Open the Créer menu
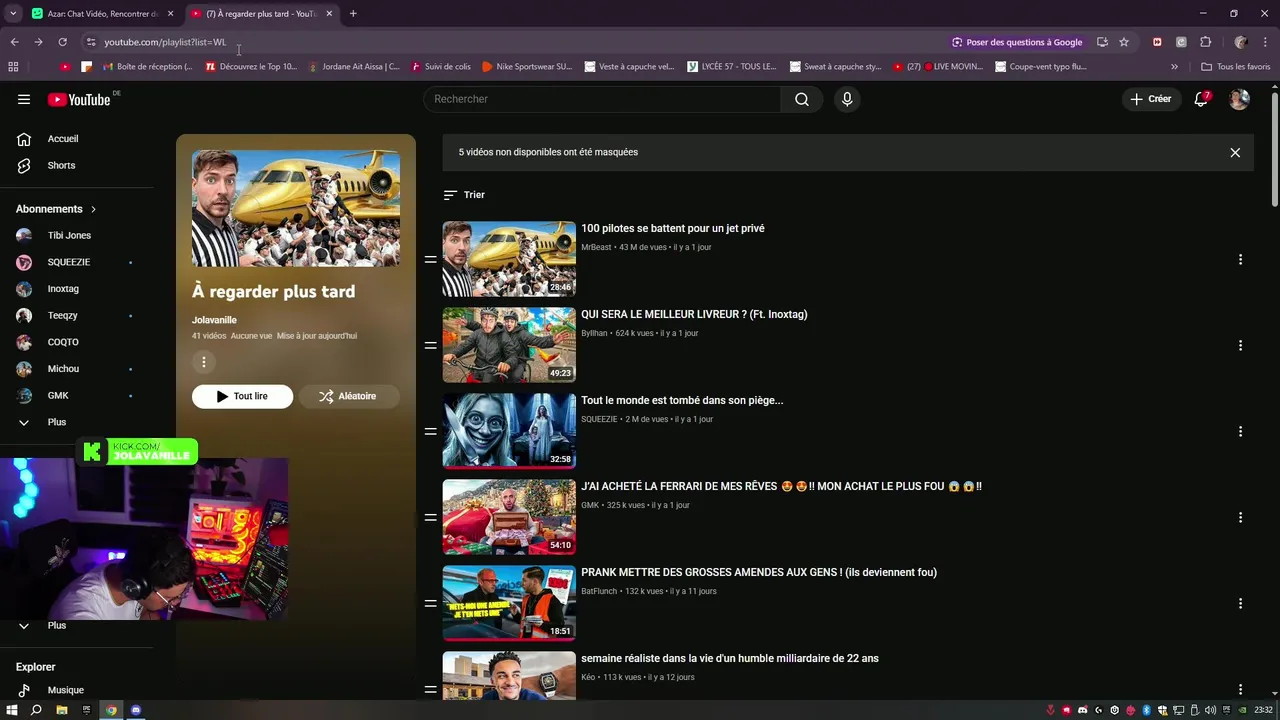1280x720 pixels. click(x=1151, y=99)
